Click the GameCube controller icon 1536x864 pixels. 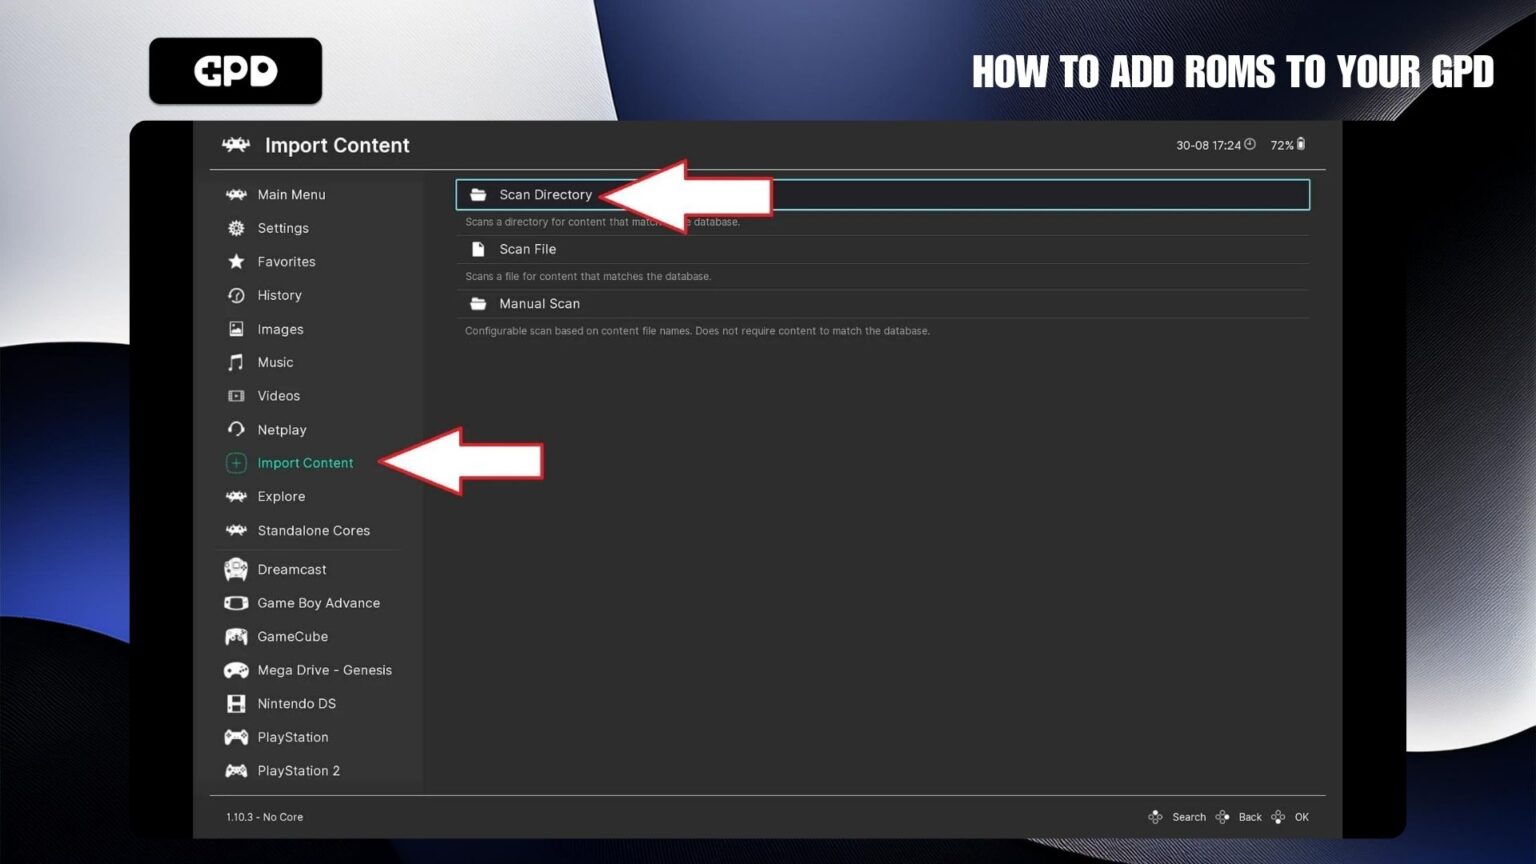point(236,637)
